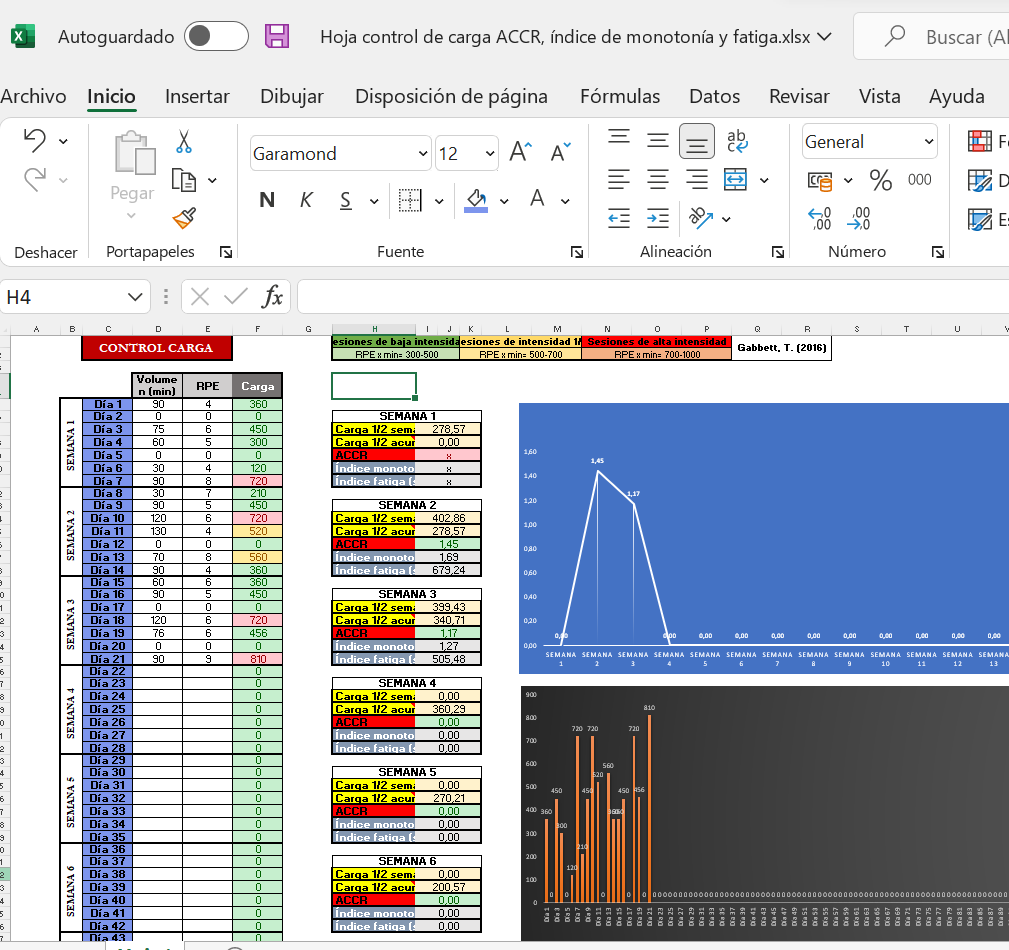The height and width of the screenshot is (950, 1009).
Task: Open the Disposición de página tab
Action: pos(451,96)
